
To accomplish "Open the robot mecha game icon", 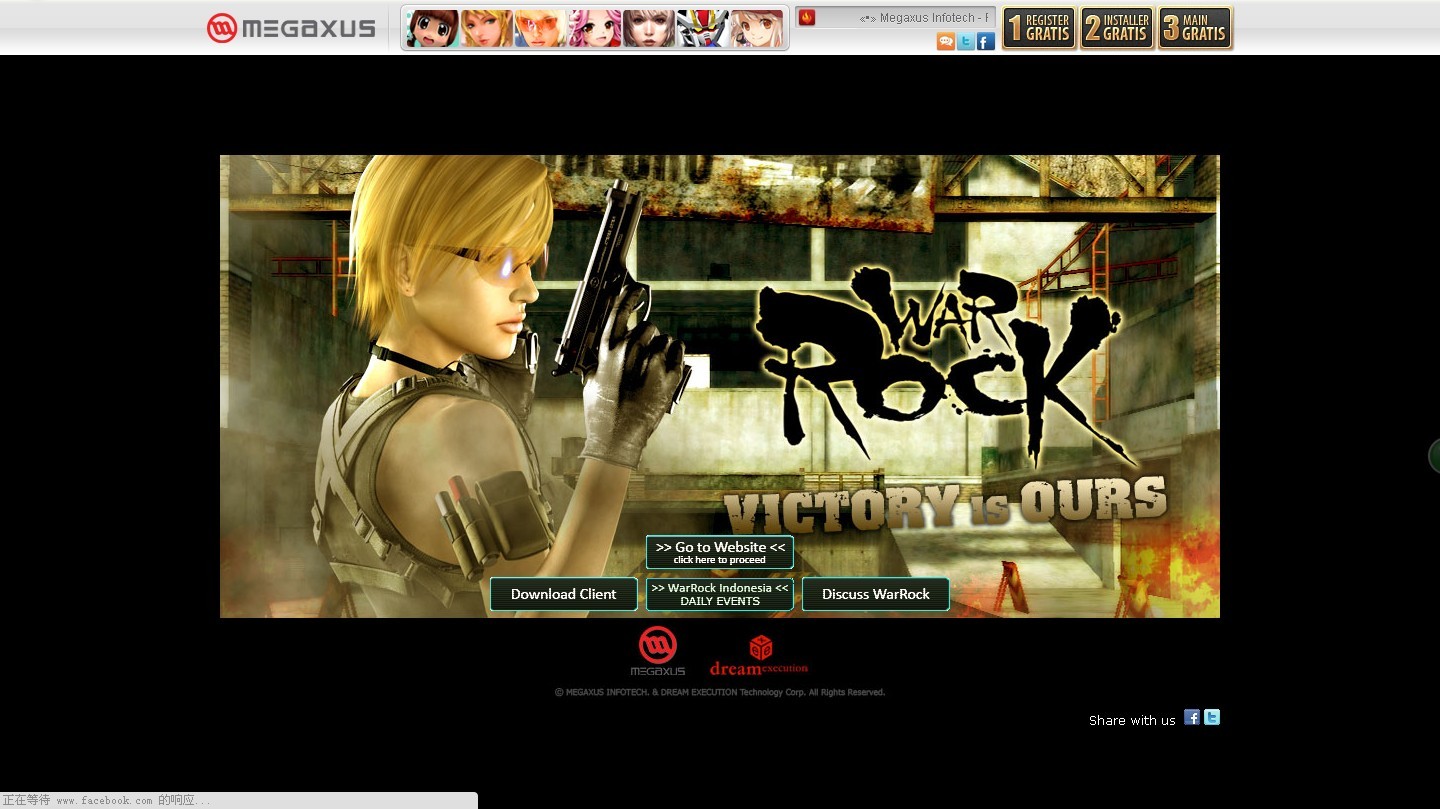I will pyautogui.click(x=703, y=28).
